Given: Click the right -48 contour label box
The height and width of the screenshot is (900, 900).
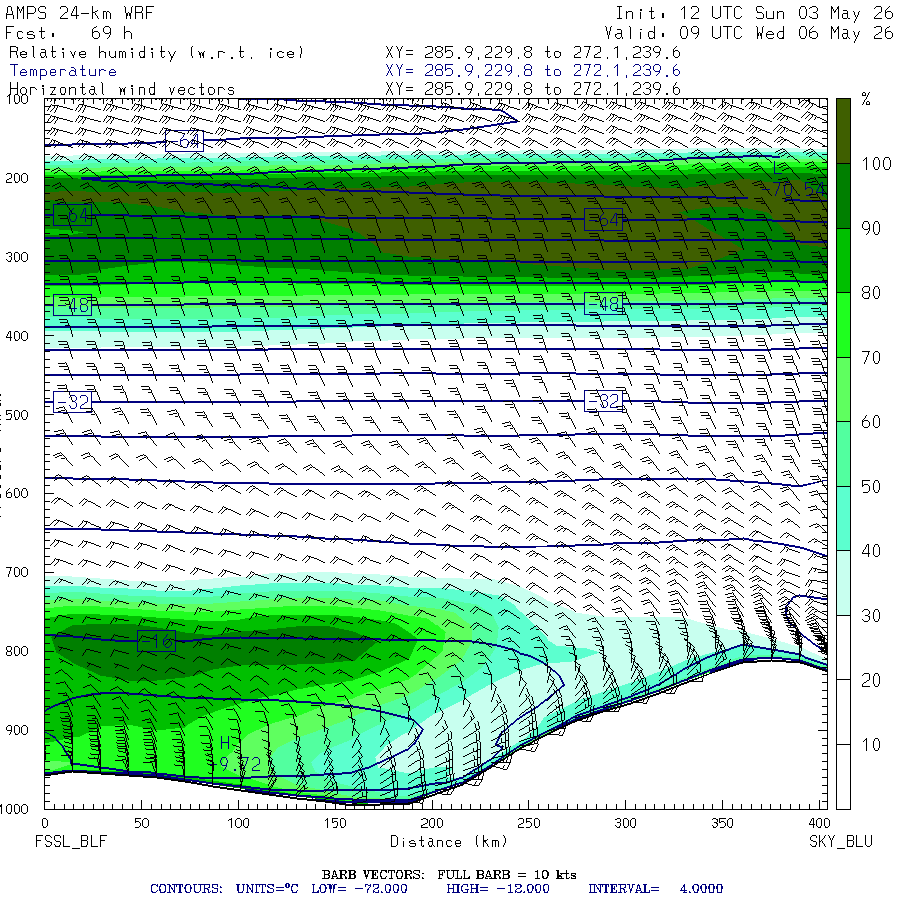Looking at the screenshot, I should tap(603, 304).
